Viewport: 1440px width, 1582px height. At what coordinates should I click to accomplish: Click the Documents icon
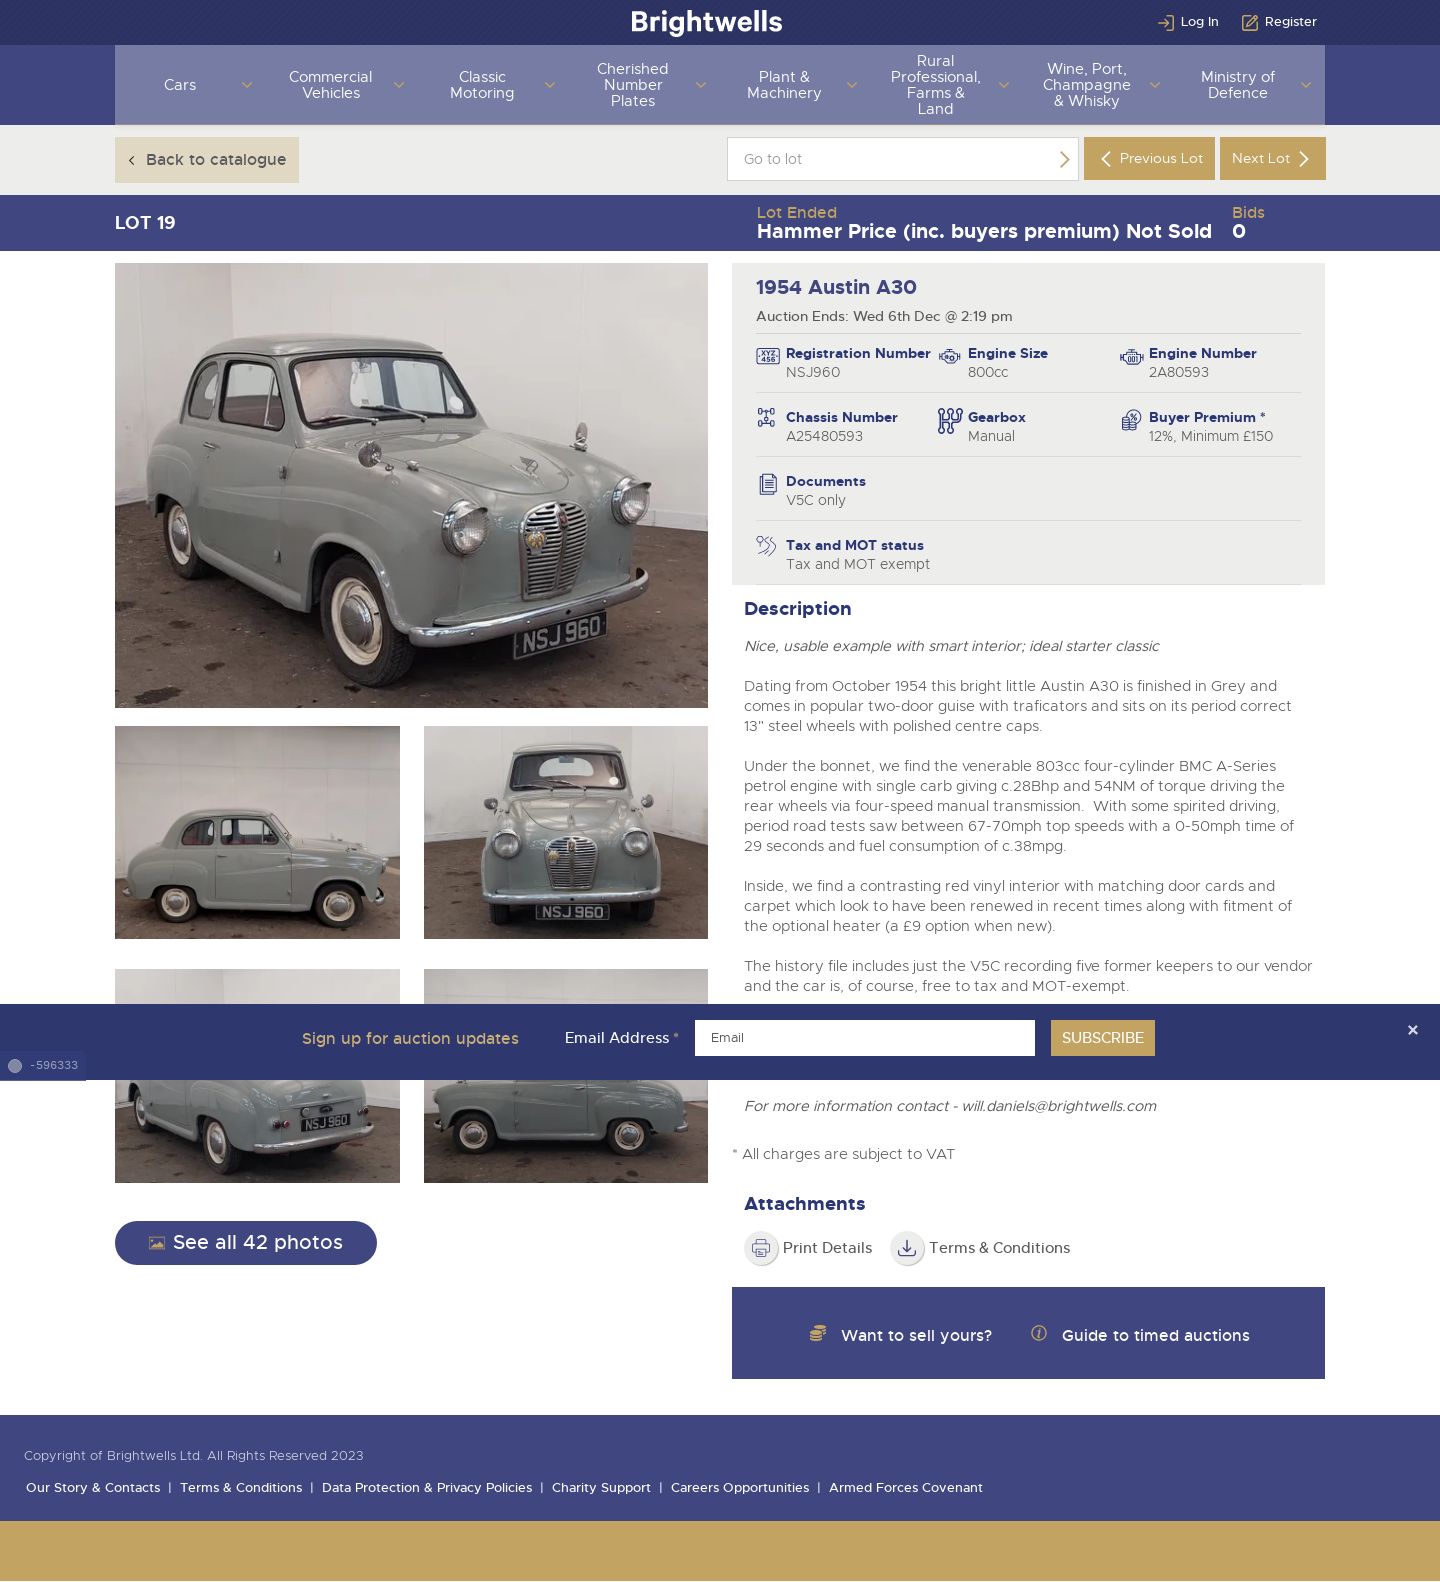coord(767,484)
